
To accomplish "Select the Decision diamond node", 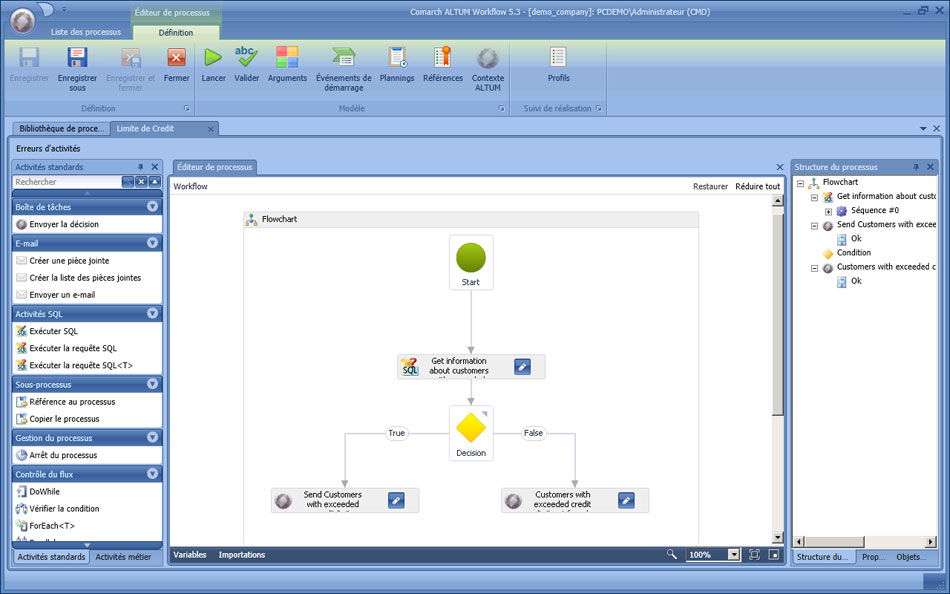I will [471, 433].
